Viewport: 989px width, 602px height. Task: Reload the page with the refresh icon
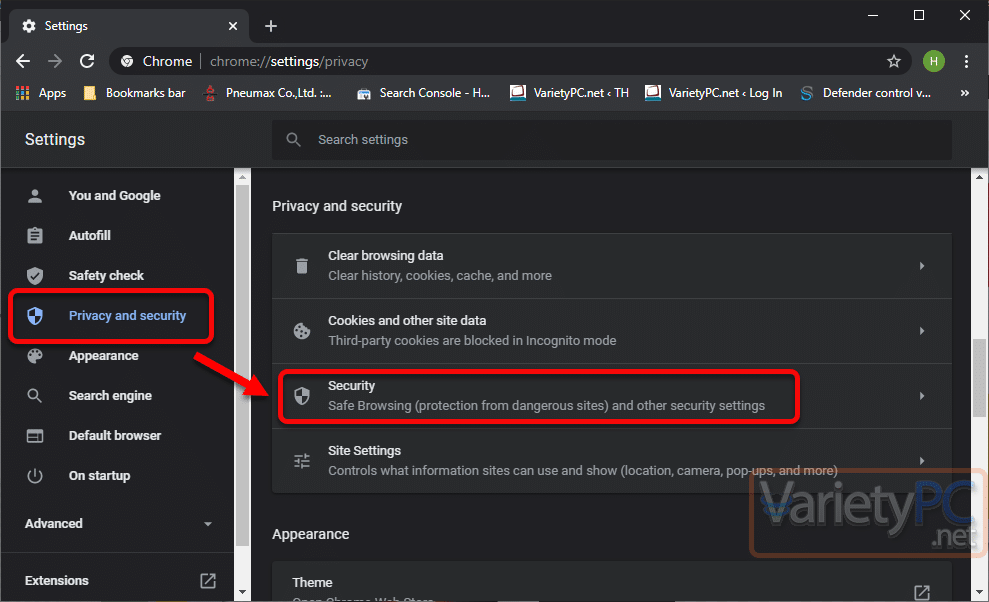(87, 61)
